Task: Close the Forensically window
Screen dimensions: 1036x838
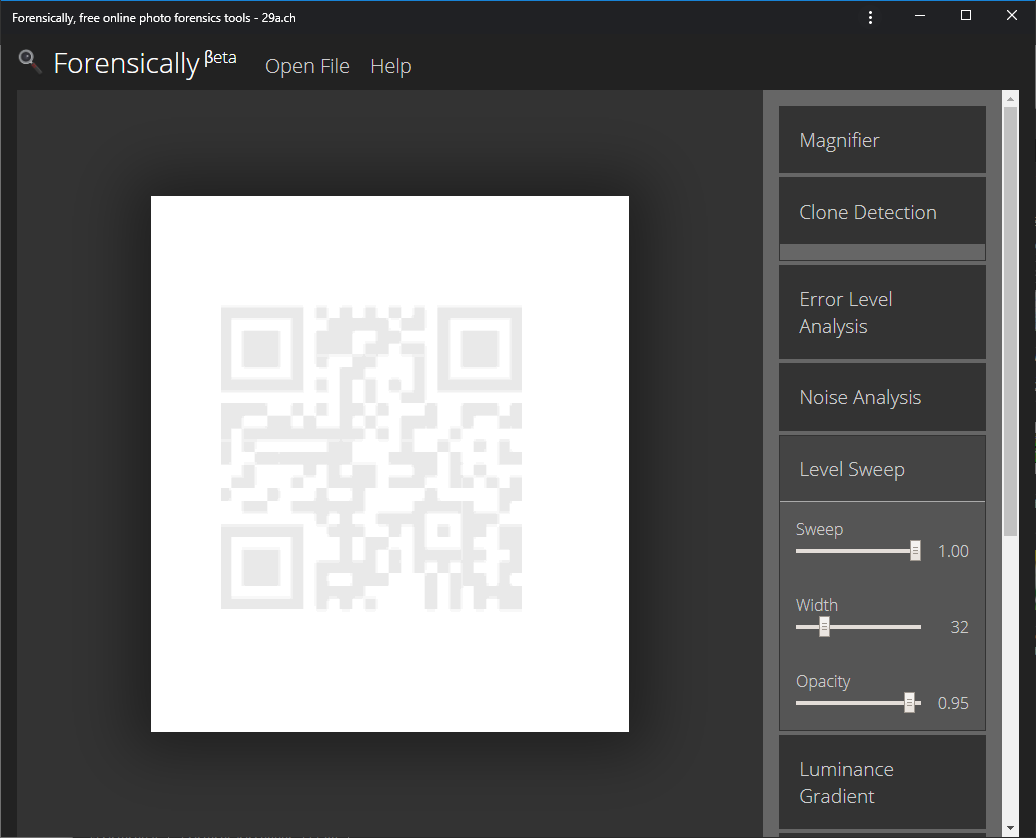Action: pos(1012,15)
